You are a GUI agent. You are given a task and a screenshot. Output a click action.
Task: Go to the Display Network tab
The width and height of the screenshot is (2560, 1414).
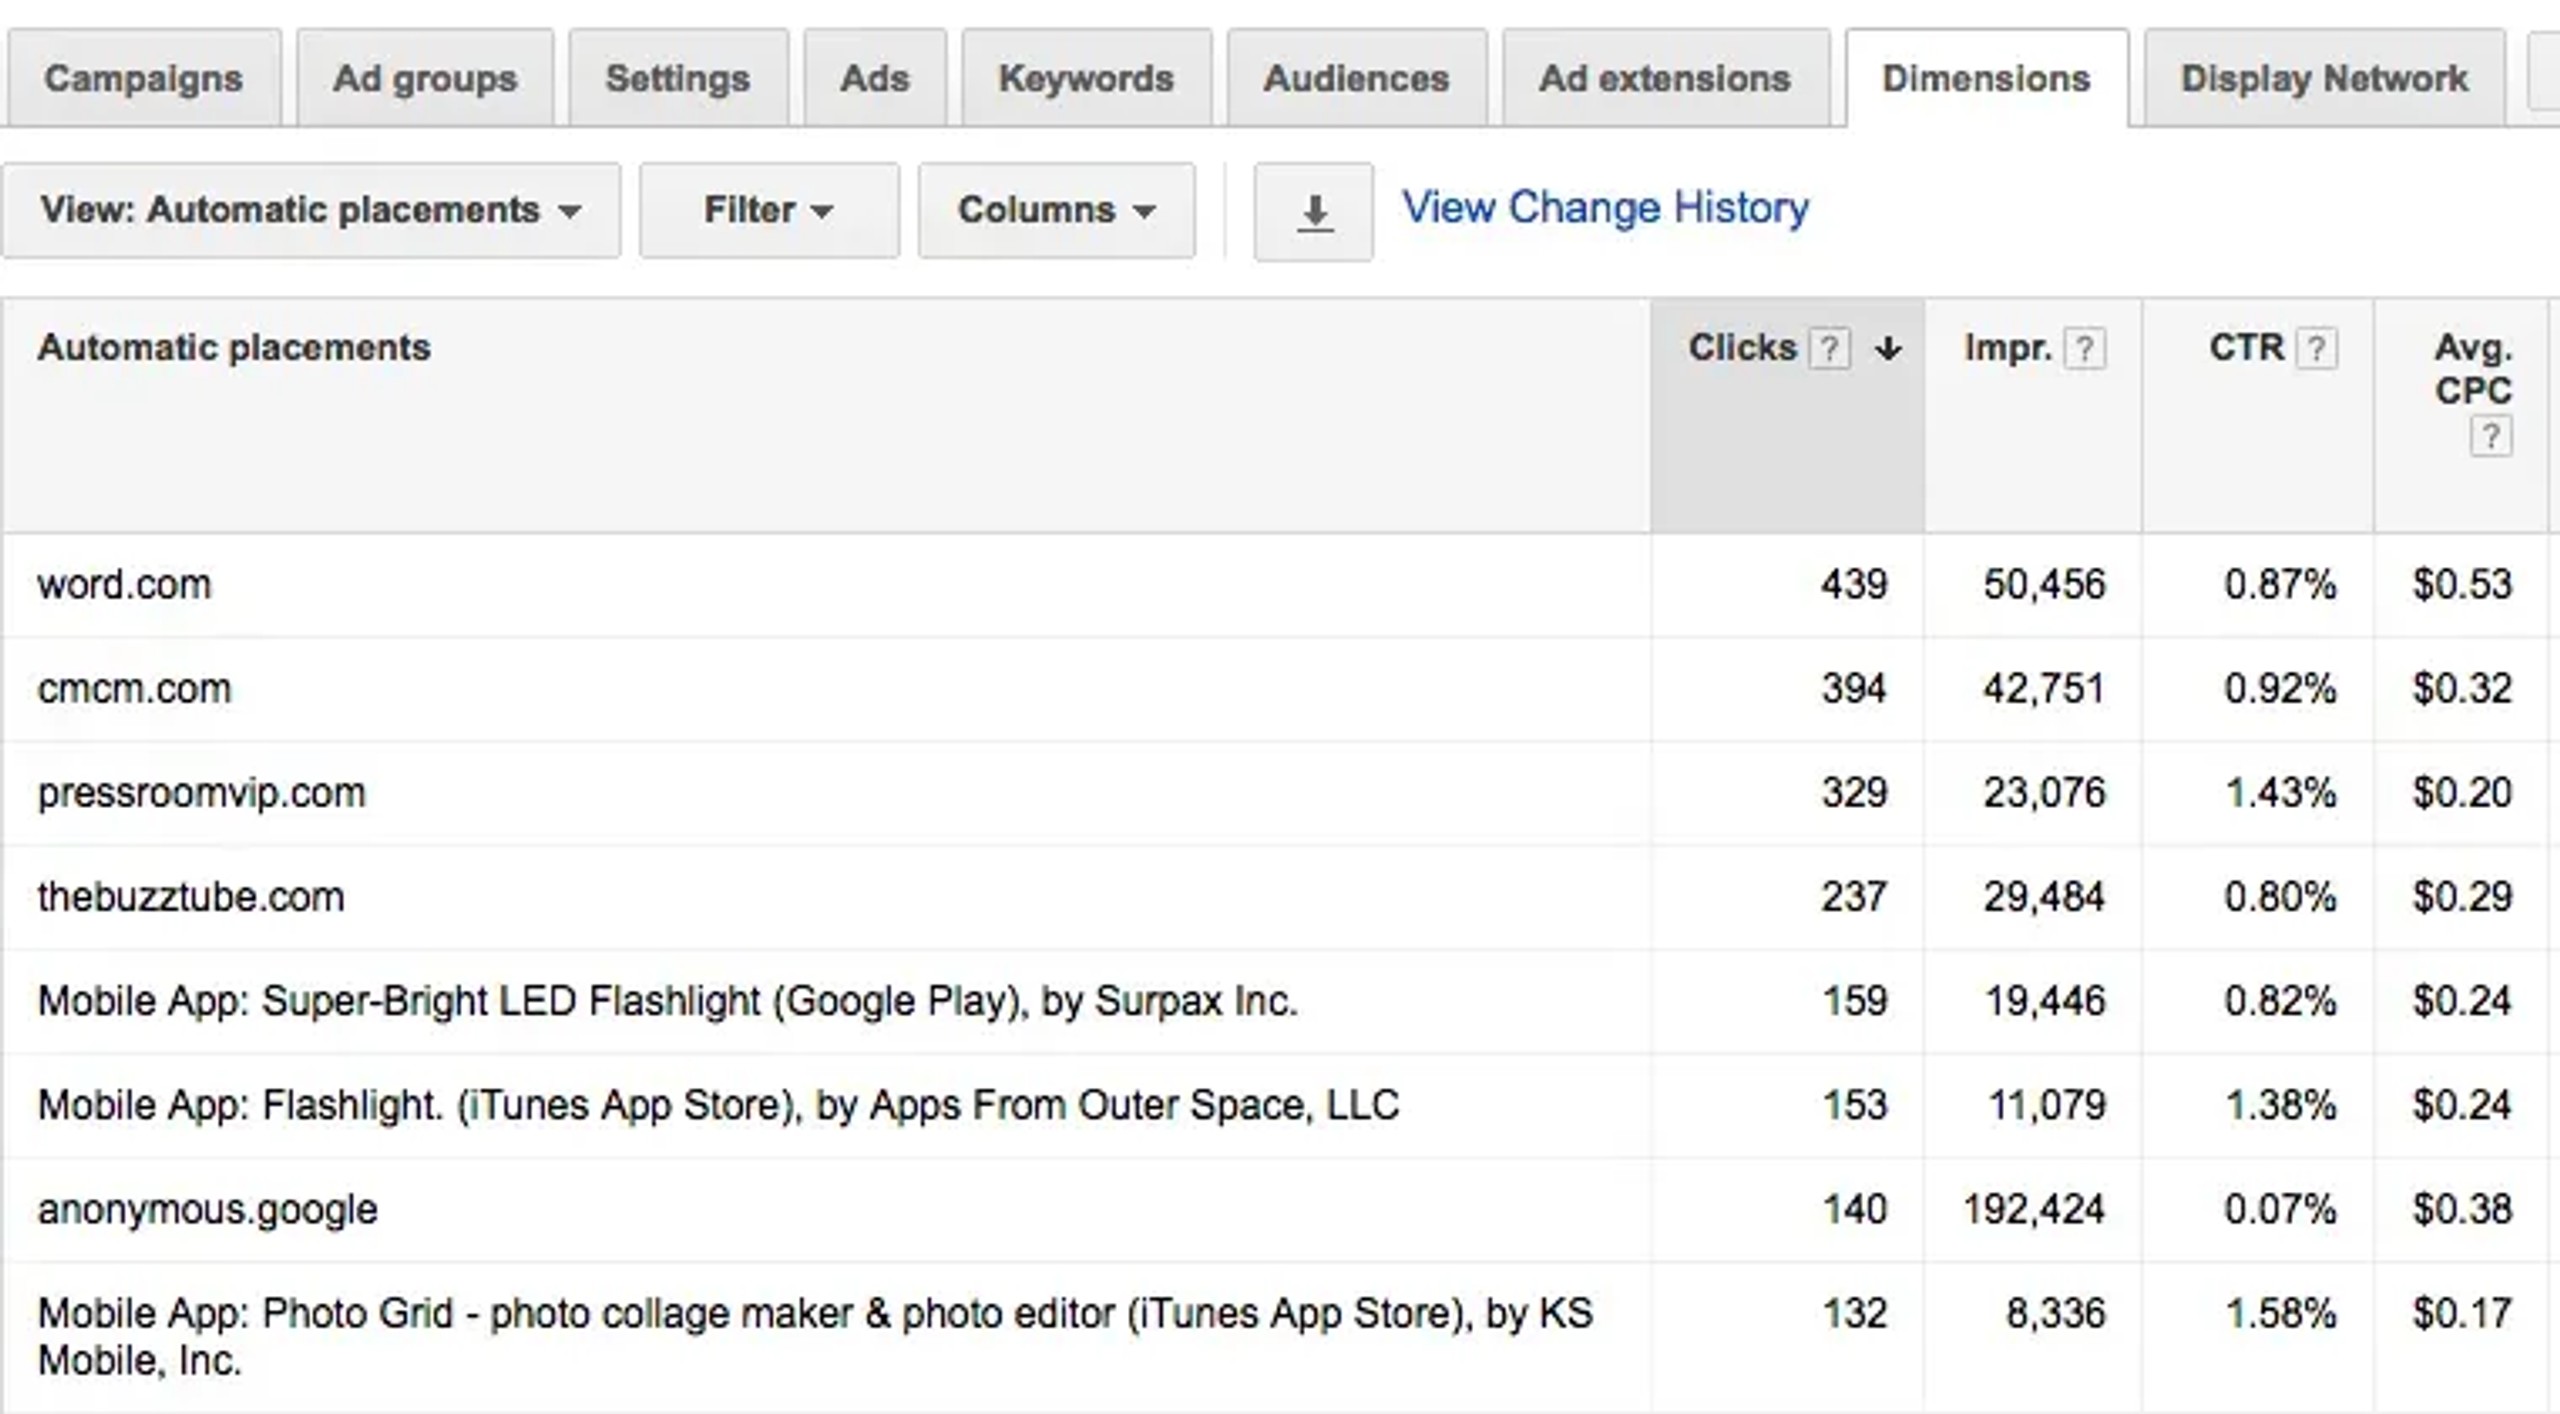click(x=2323, y=79)
